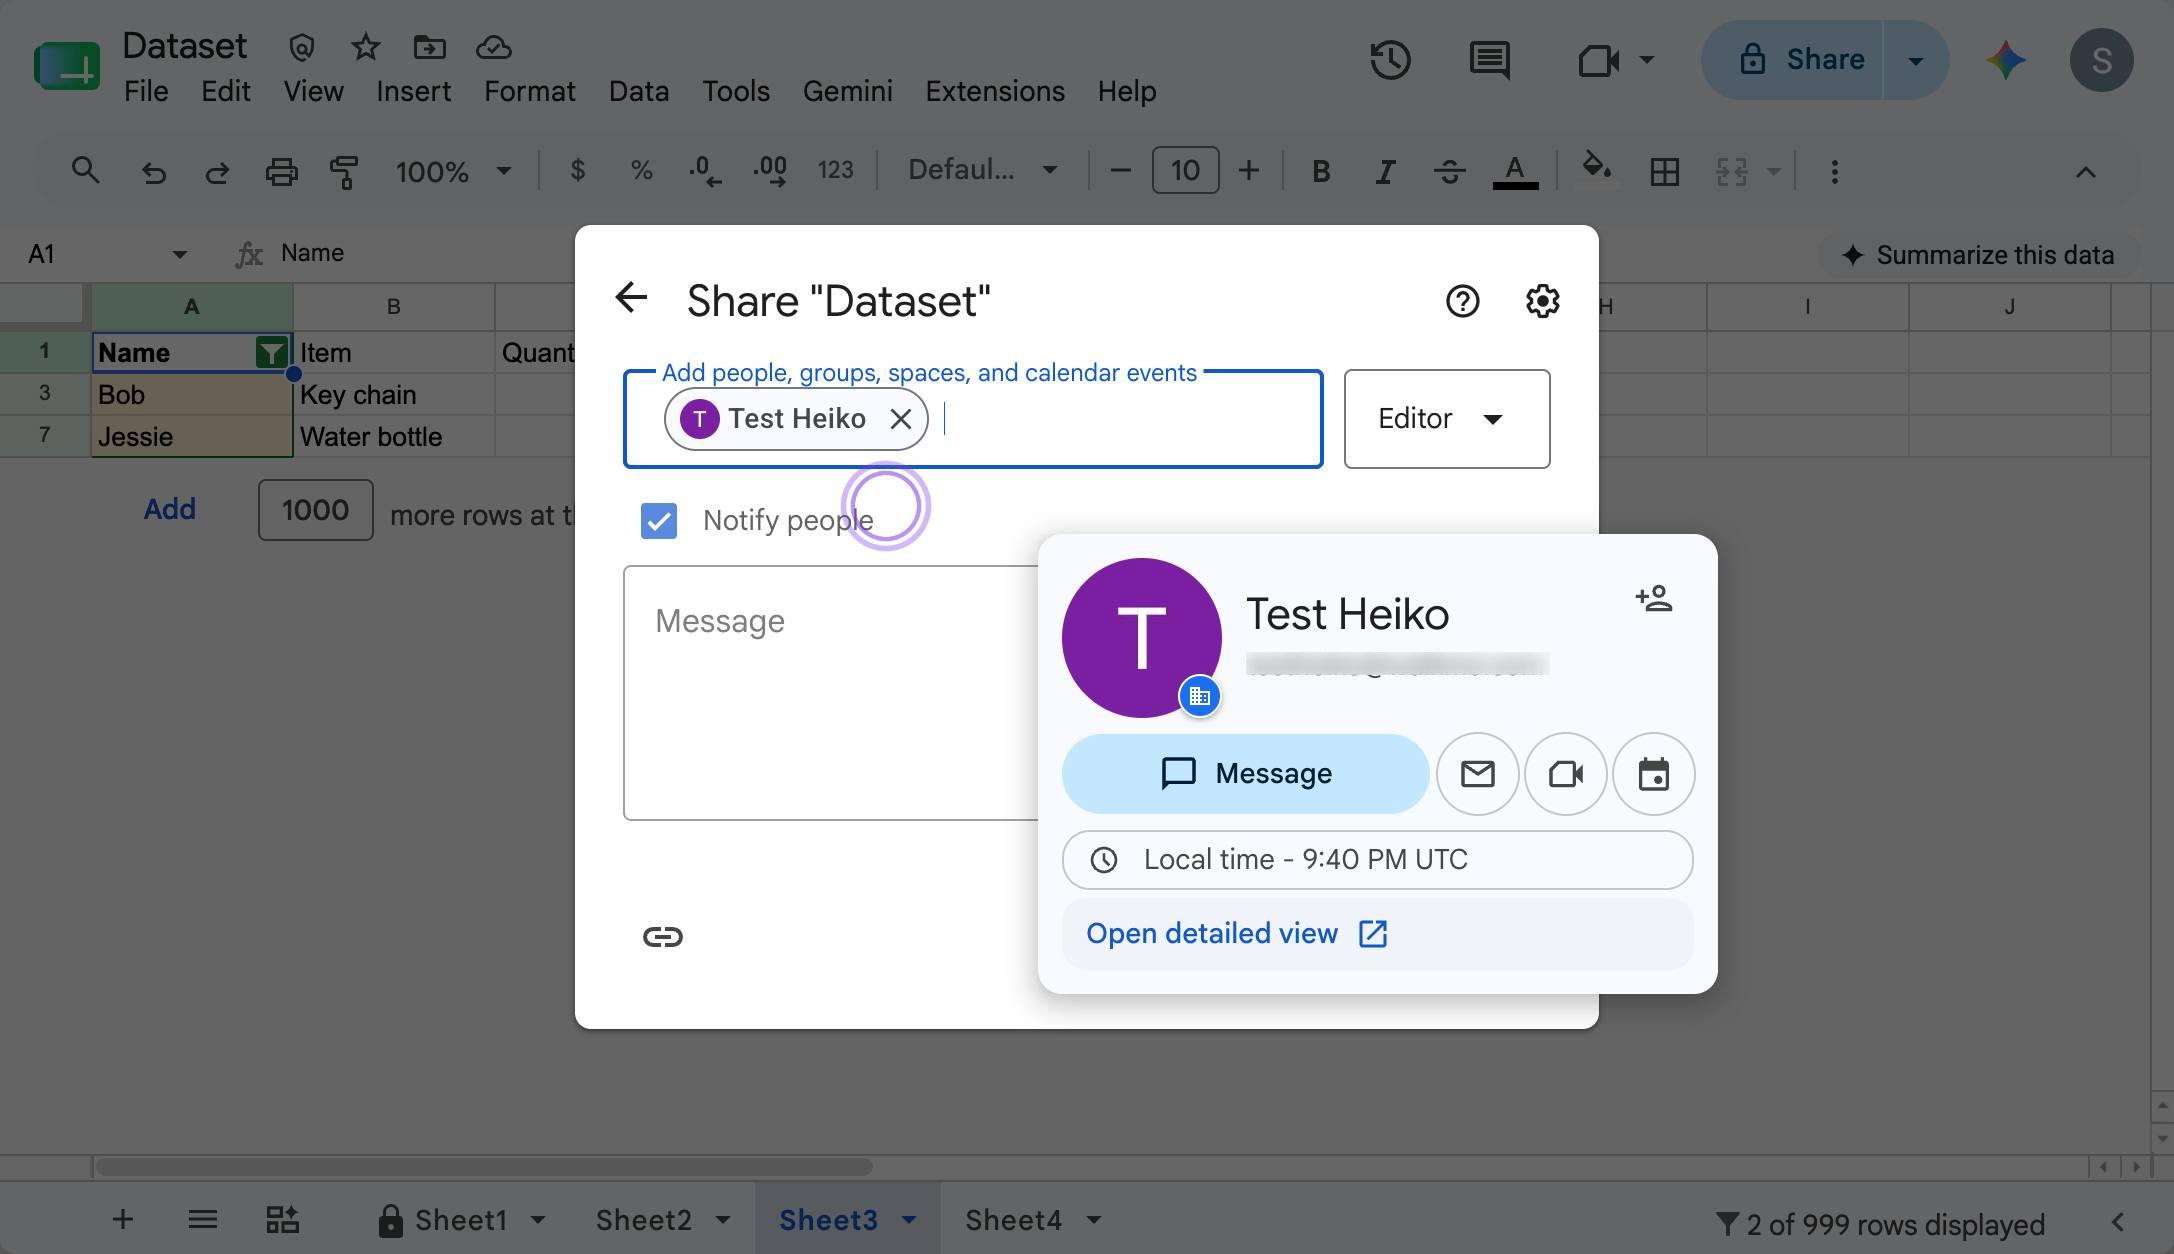Click the Meet camera icon

1598,61
